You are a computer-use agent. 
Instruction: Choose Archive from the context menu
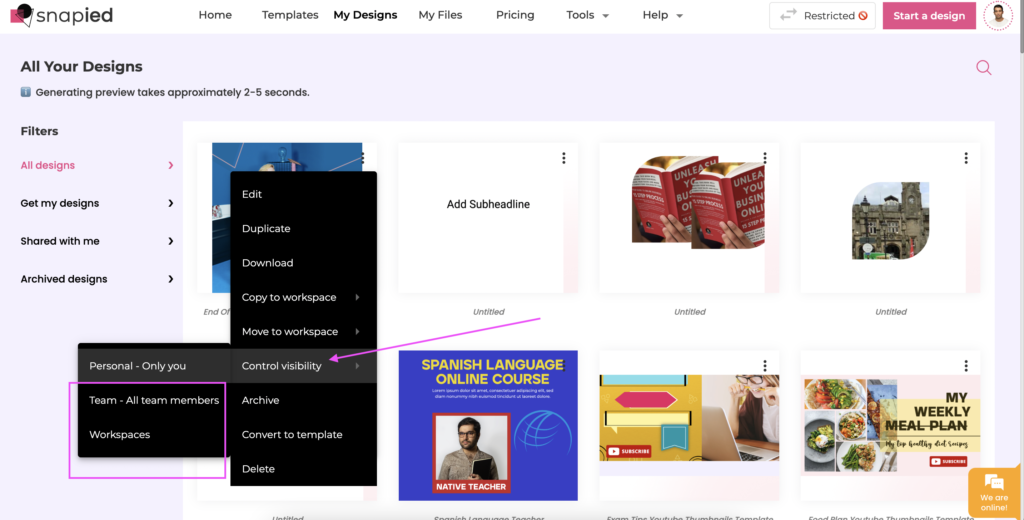pyautogui.click(x=304, y=400)
